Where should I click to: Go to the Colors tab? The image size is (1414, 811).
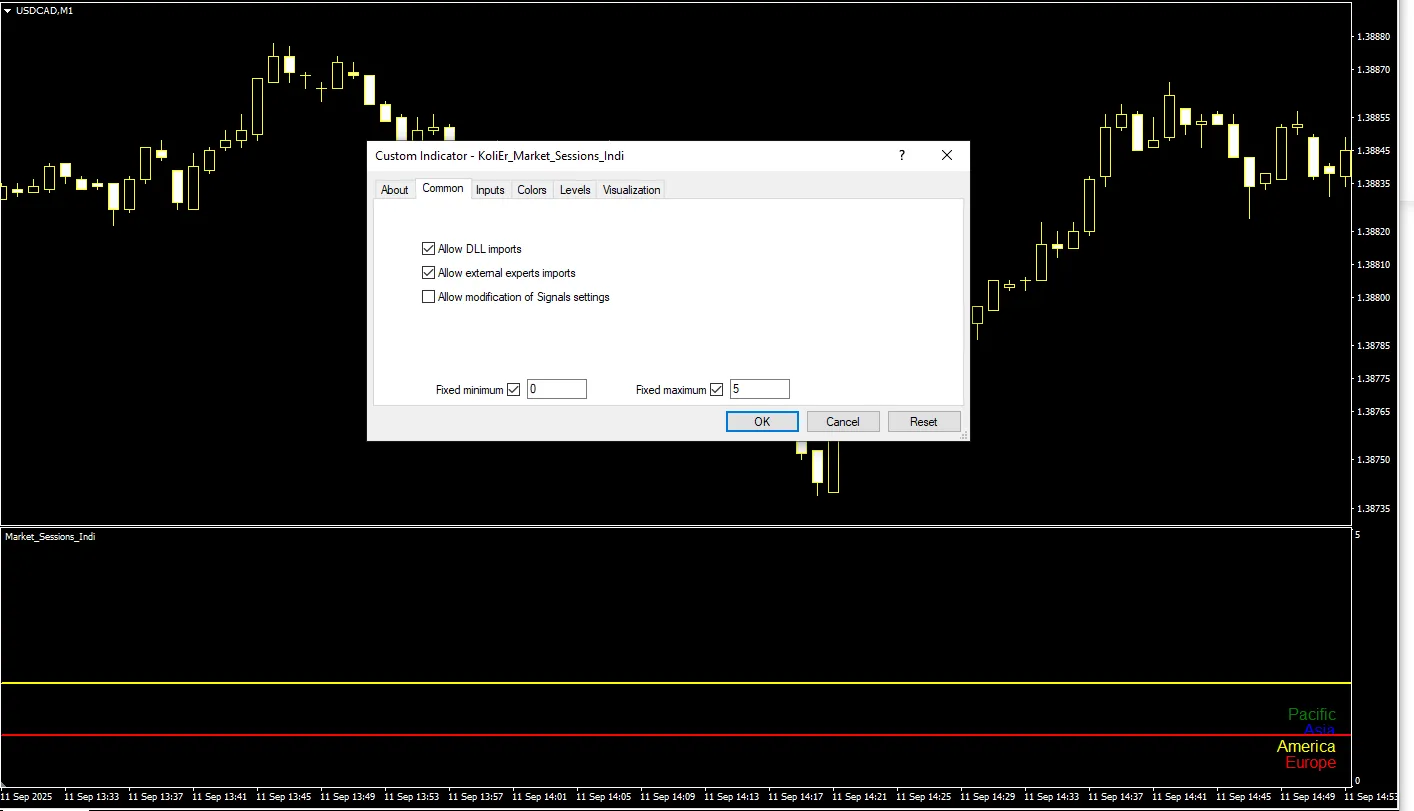click(532, 190)
